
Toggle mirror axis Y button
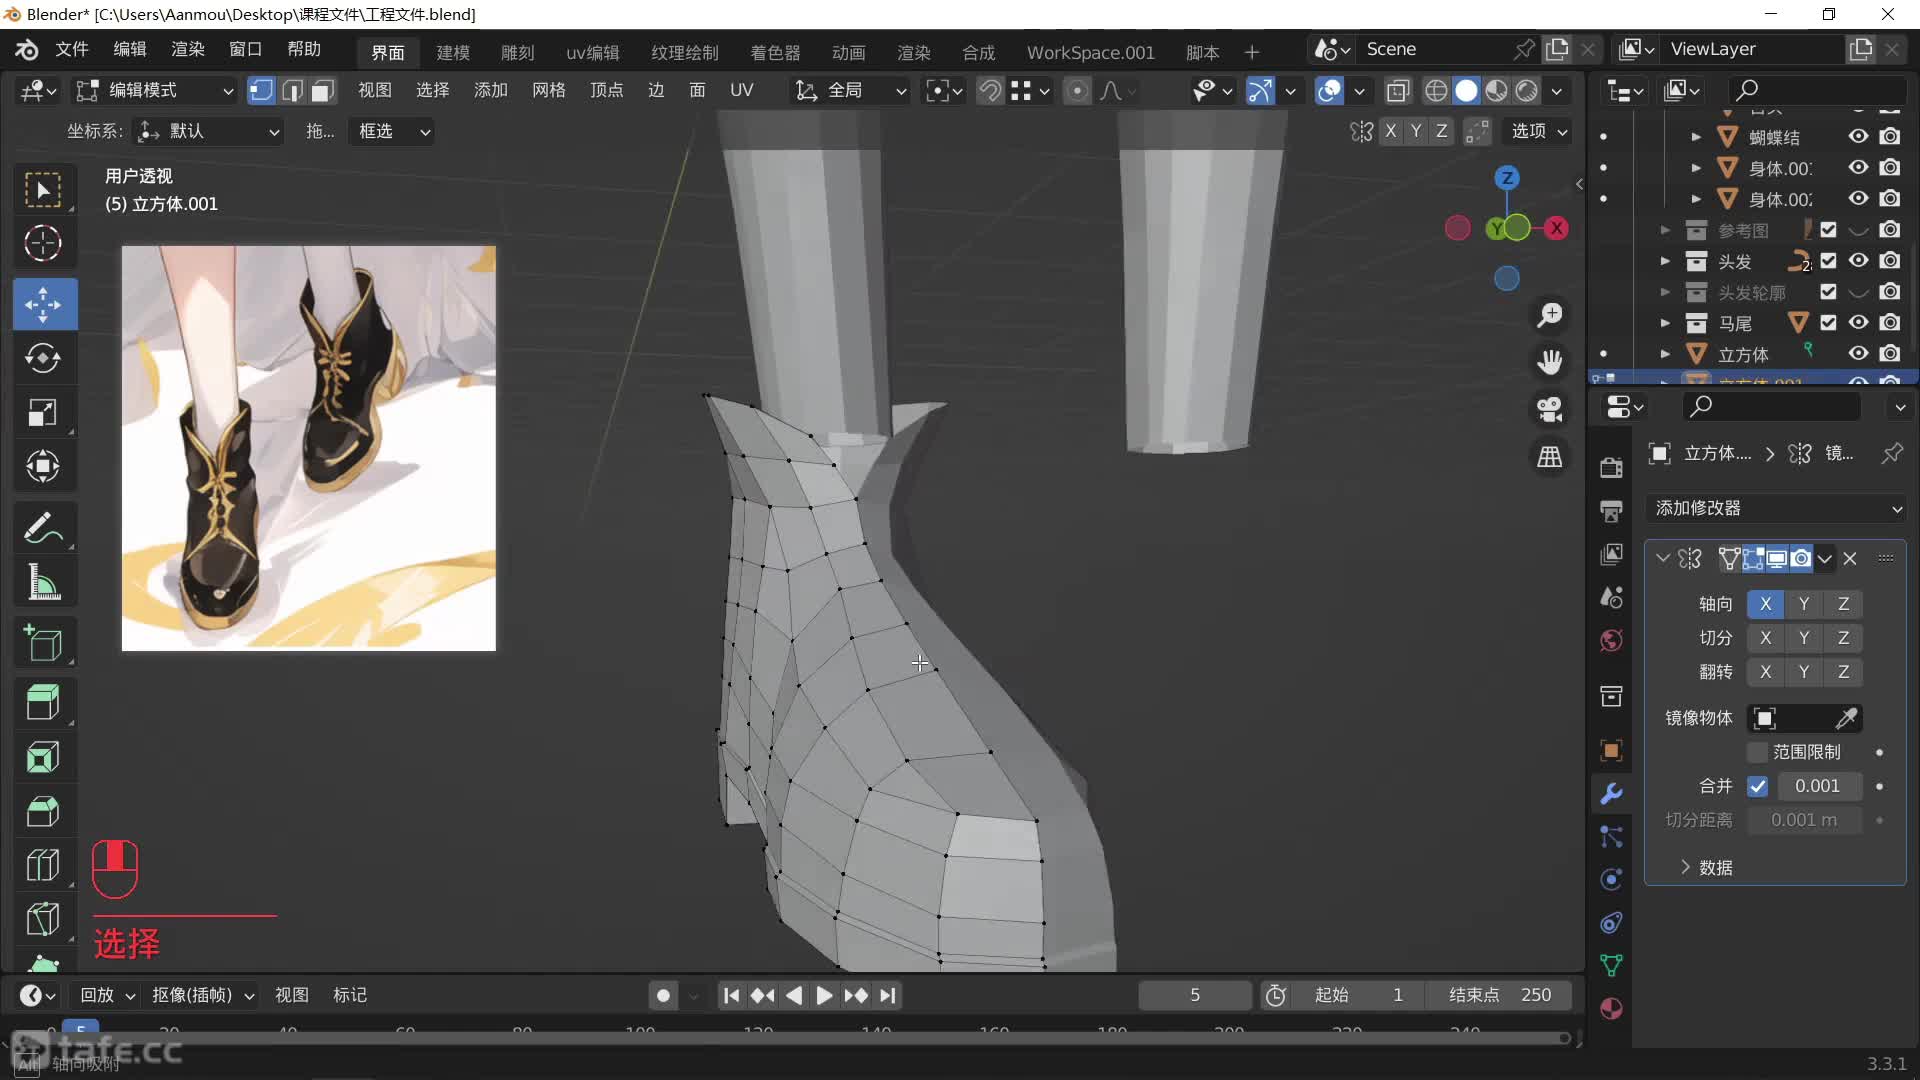(x=1803, y=604)
